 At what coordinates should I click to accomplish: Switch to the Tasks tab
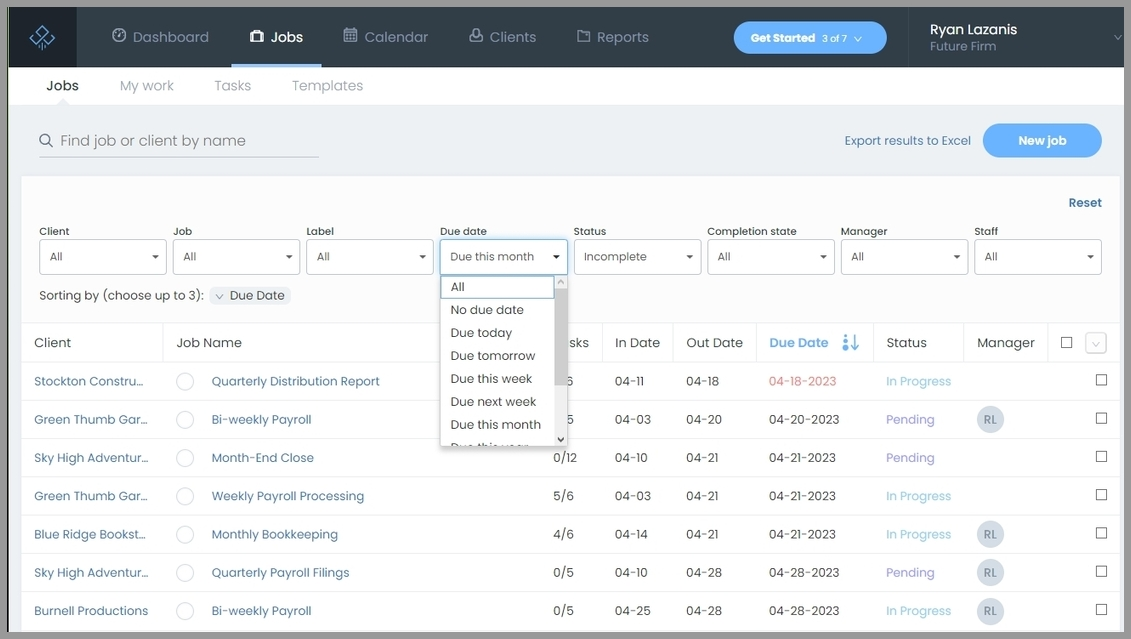(232, 86)
